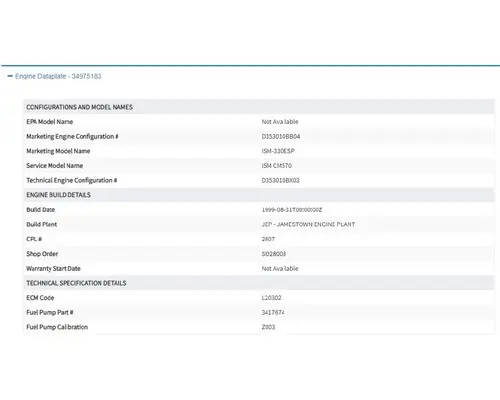The width and height of the screenshot is (500, 400).
Task: Select the Shop Order value
Action: [x=274, y=254]
